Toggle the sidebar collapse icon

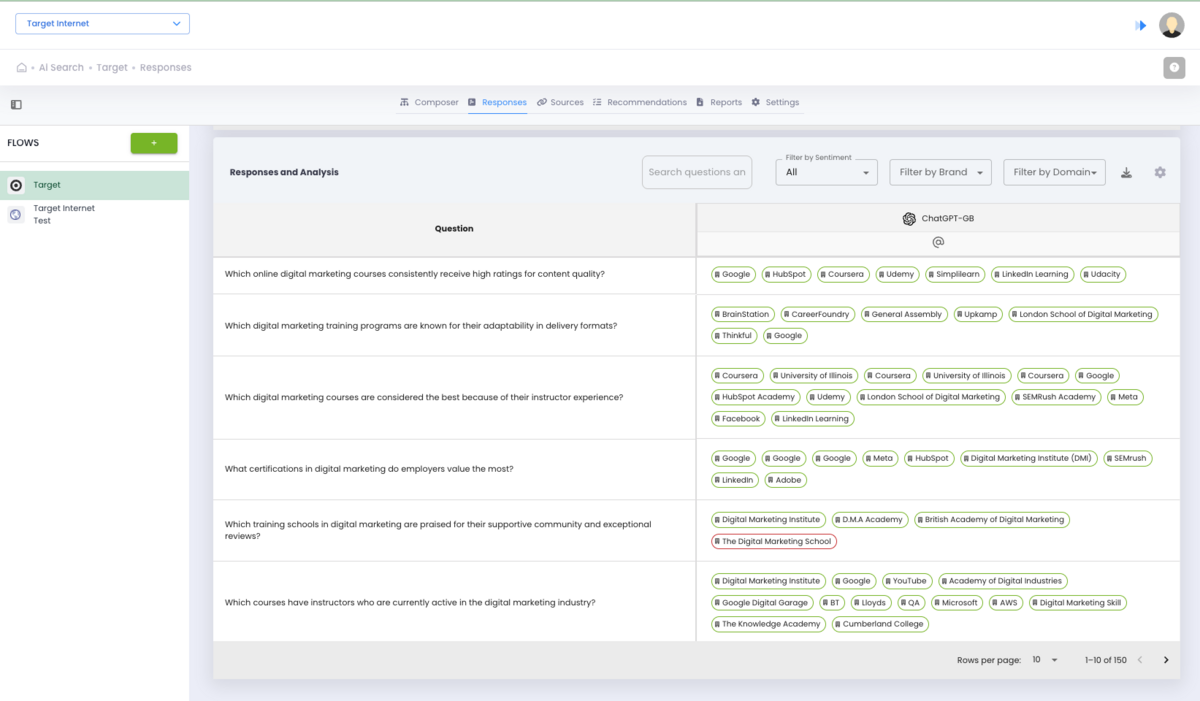tap(16, 104)
